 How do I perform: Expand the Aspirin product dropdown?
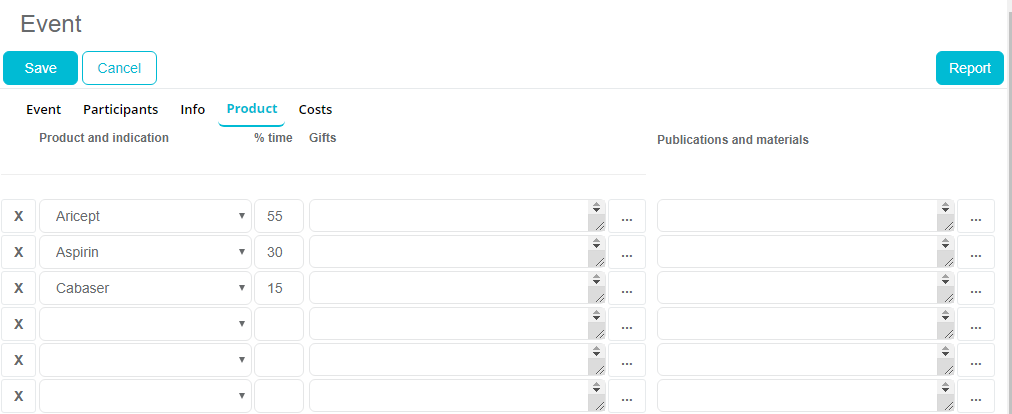(x=145, y=252)
